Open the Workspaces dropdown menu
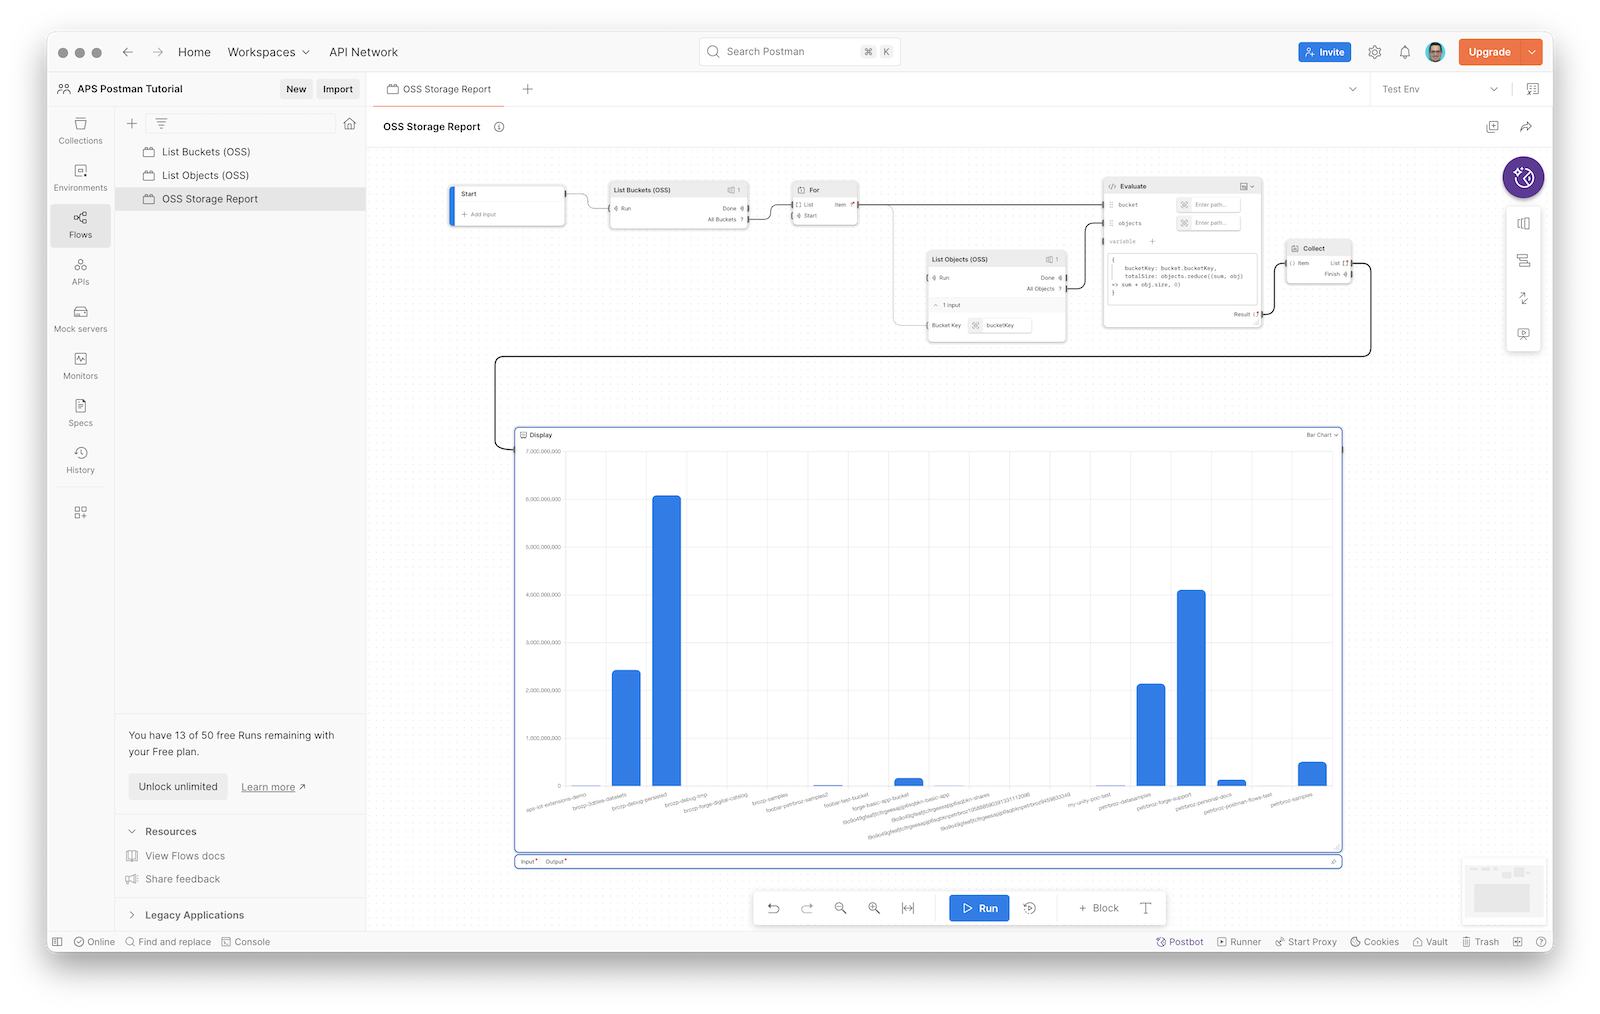The width and height of the screenshot is (1600, 1014). (268, 52)
